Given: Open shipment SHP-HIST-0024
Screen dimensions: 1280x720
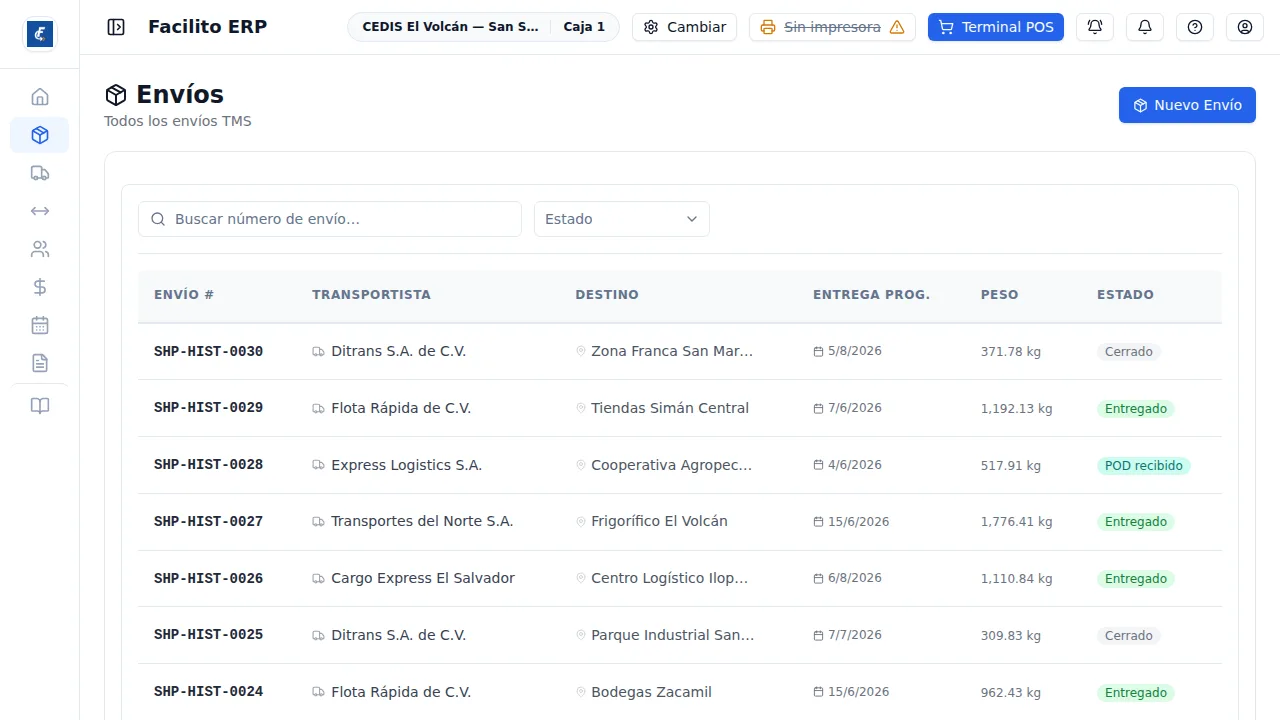Looking at the screenshot, I should coord(209,692).
